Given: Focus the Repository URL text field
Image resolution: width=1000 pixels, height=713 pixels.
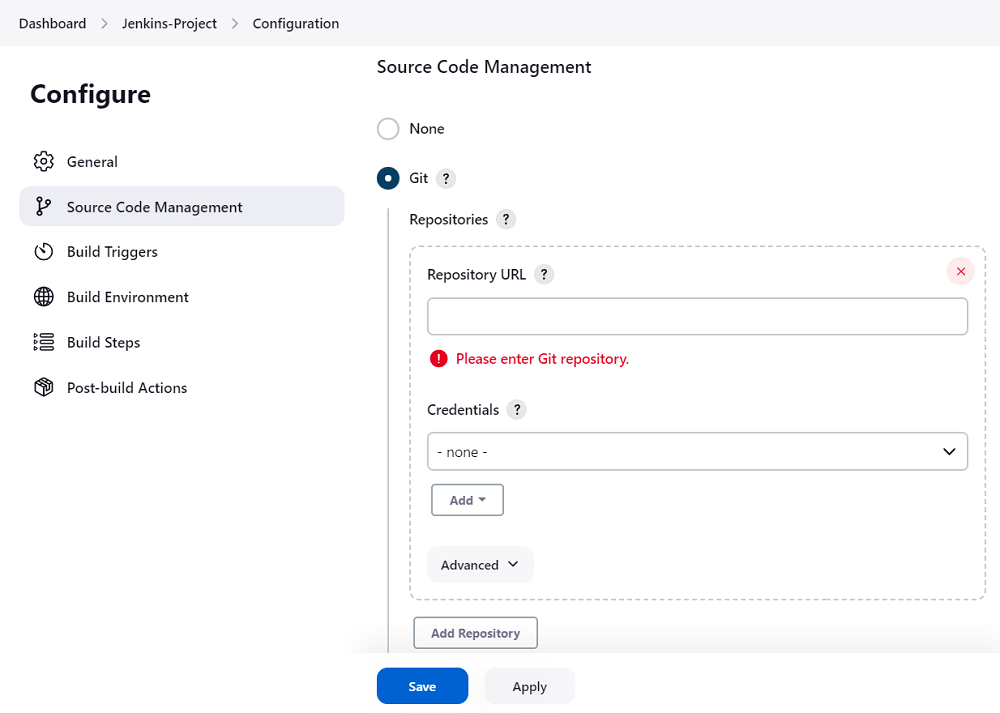Looking at the screenshot, I should [x=697, y=316].
